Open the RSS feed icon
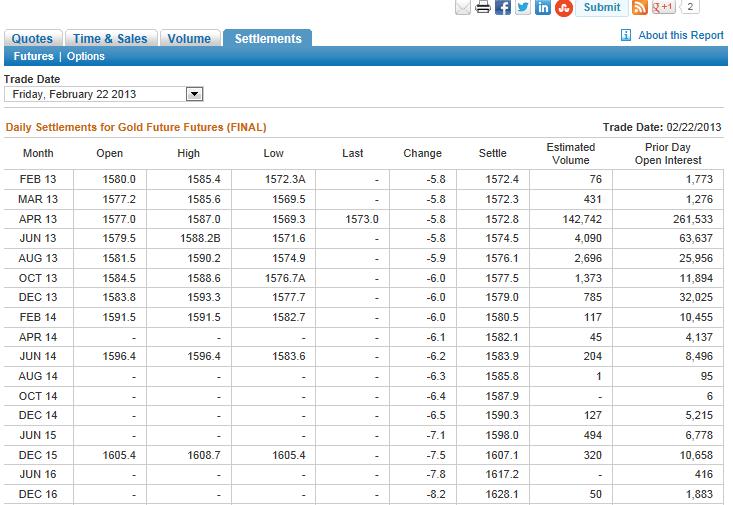 pyautogui.click(x=640, y=8)
